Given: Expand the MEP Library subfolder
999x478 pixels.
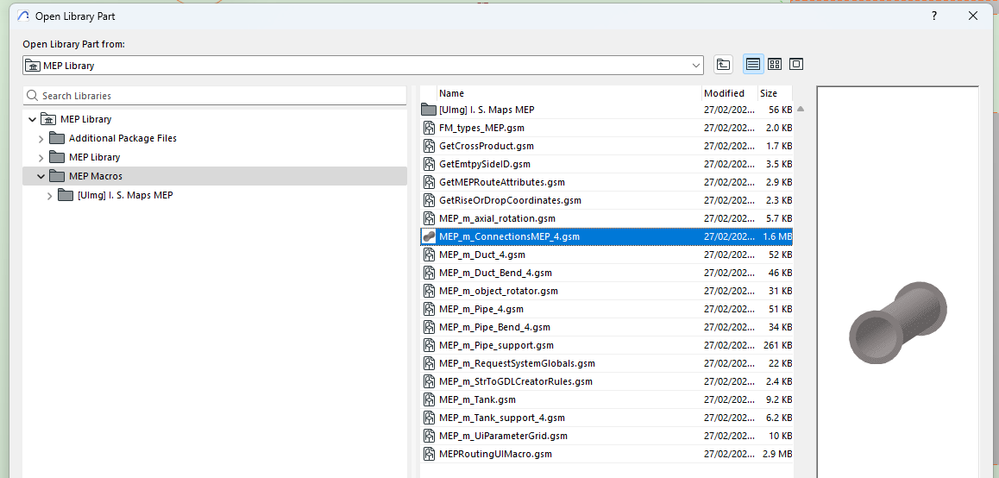Looking at the screenshot, I should tap(41, 157).
